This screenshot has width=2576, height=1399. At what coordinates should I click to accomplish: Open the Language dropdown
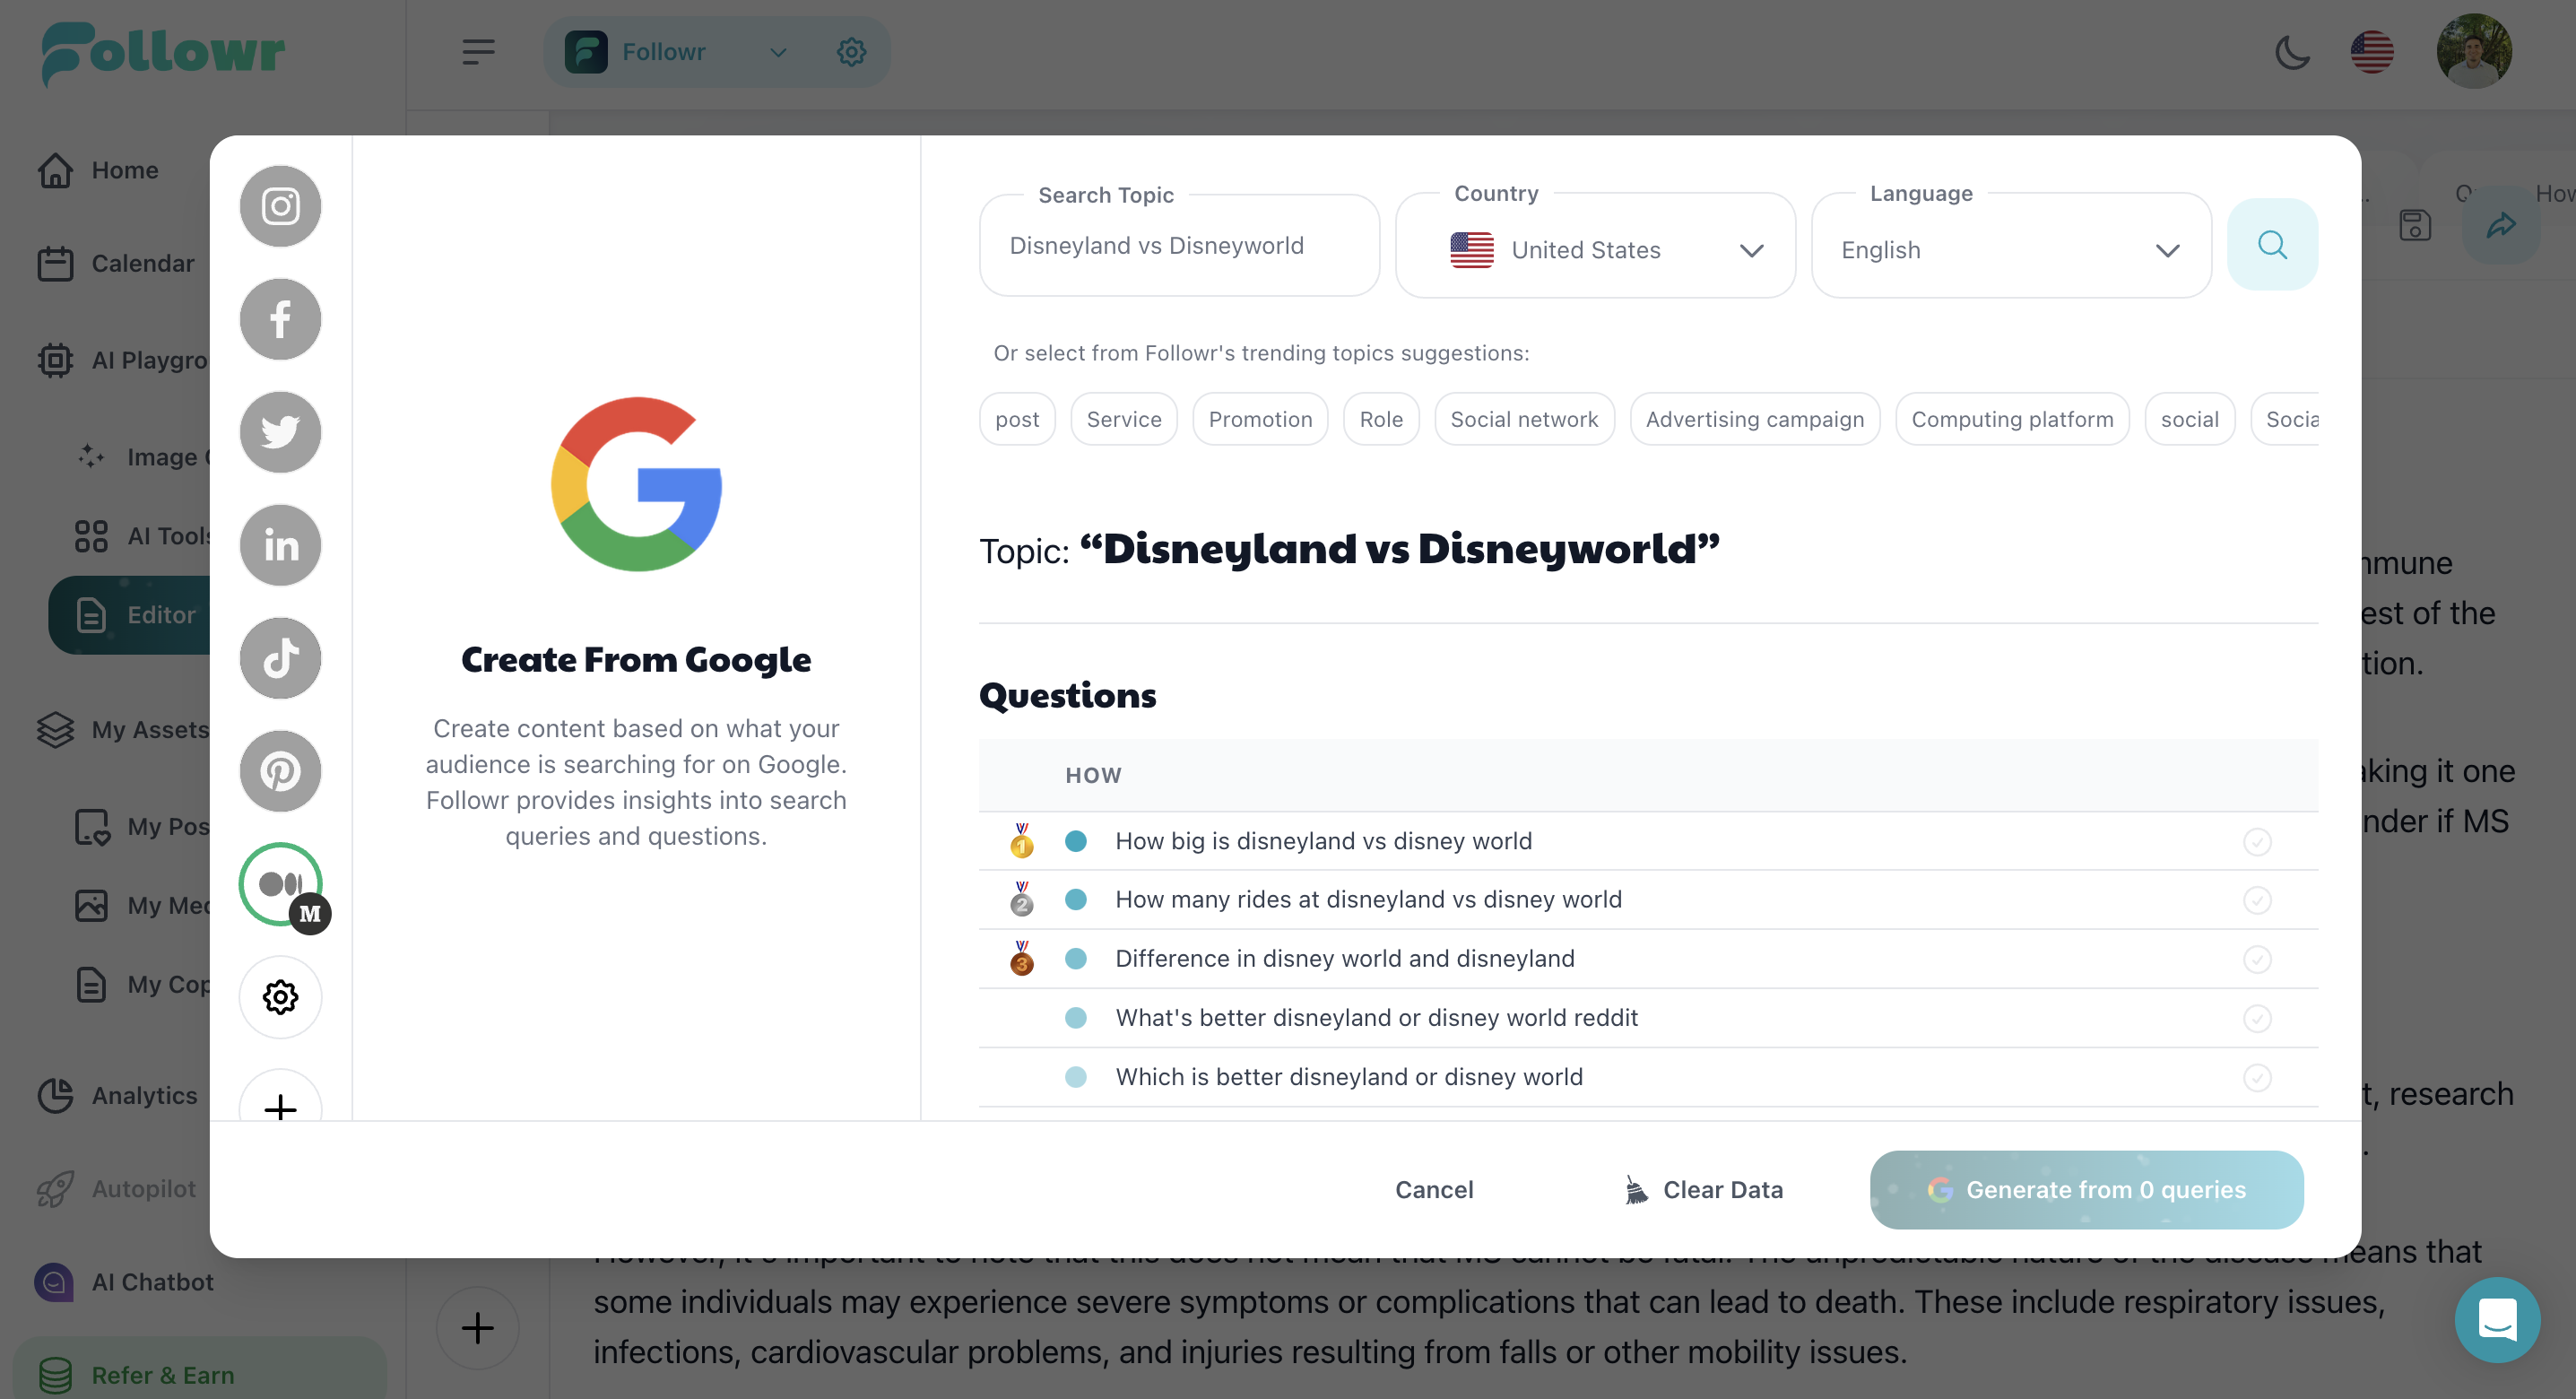pyautogui.click(x=2167, y=250)
